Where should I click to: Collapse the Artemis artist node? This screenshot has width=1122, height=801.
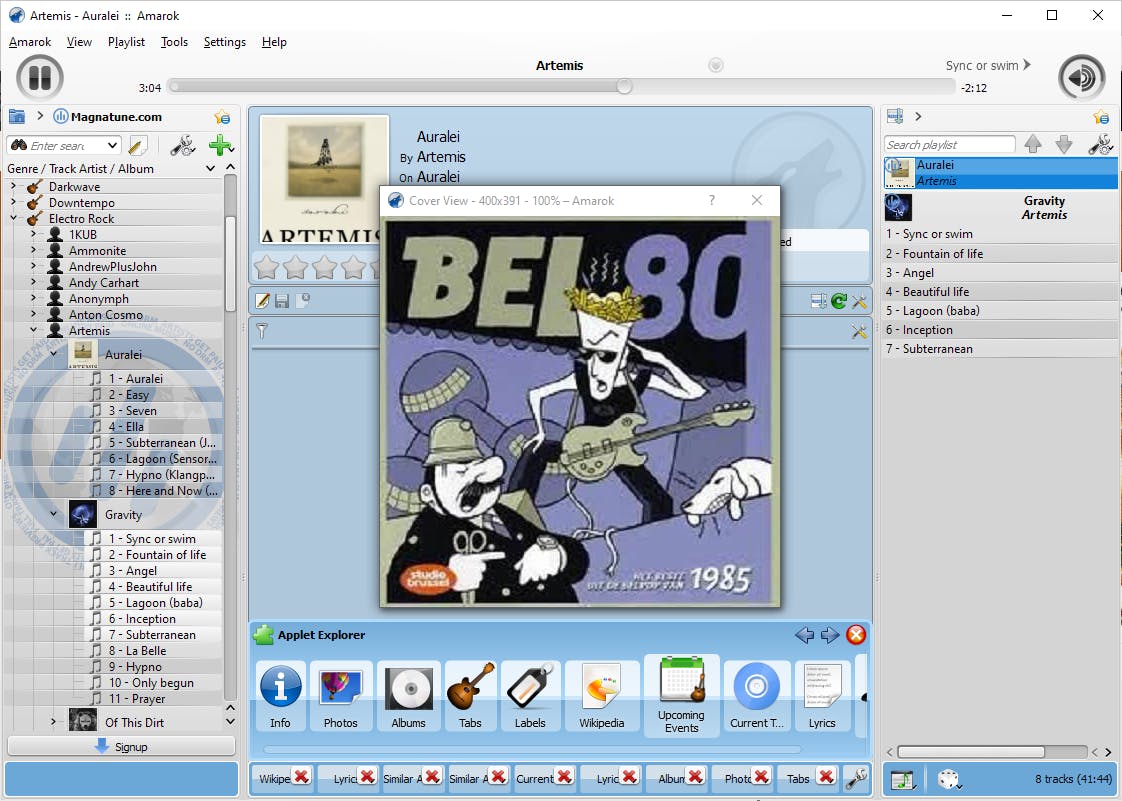pos(34,331)
